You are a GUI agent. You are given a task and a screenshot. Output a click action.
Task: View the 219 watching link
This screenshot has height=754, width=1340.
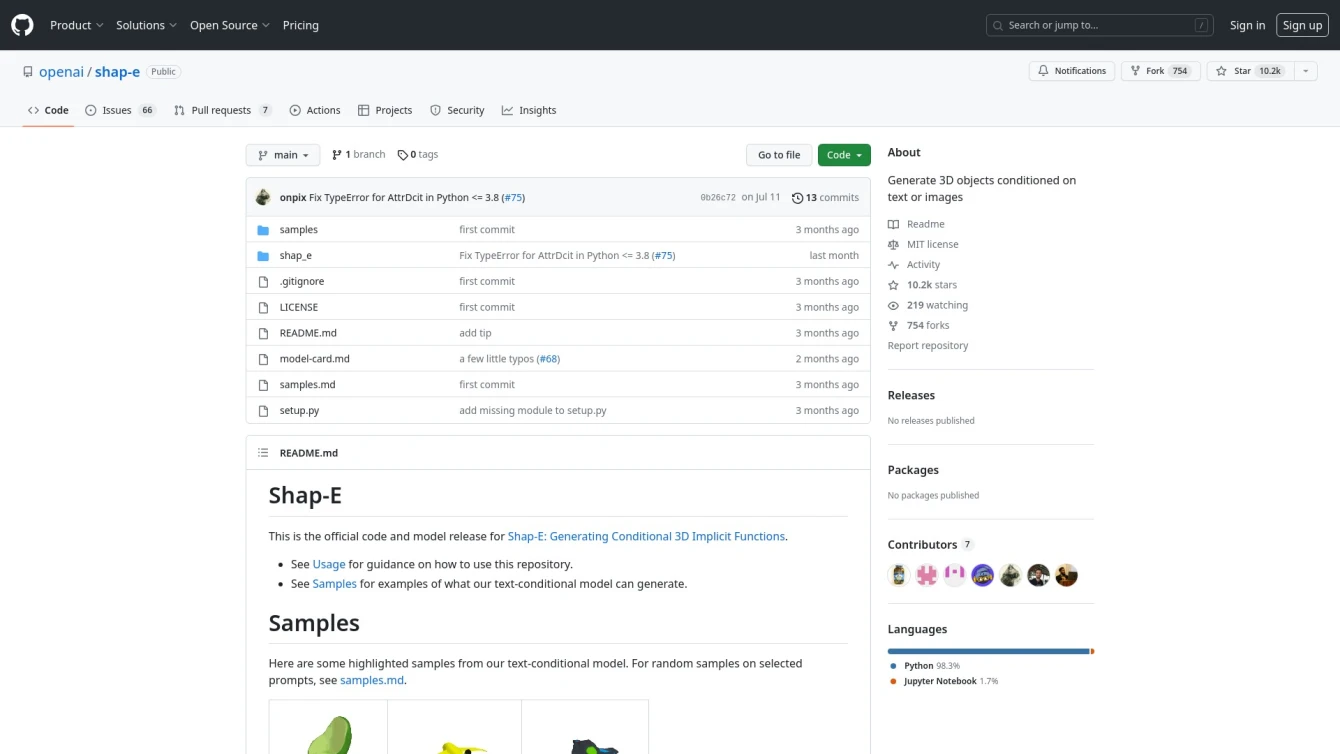tap(928, 306)
